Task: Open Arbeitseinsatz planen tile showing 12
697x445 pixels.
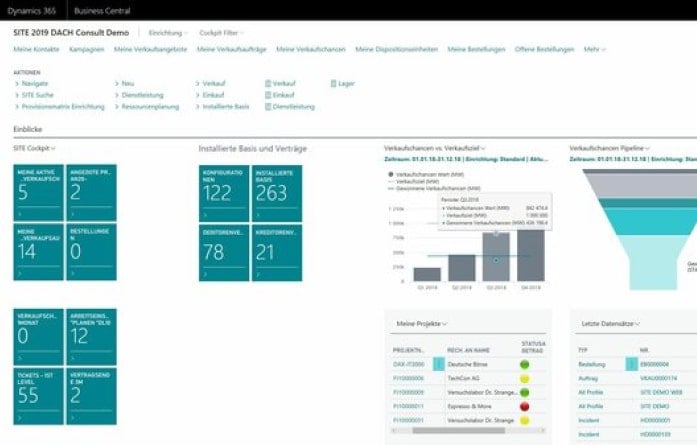Action: click(91, 337)
